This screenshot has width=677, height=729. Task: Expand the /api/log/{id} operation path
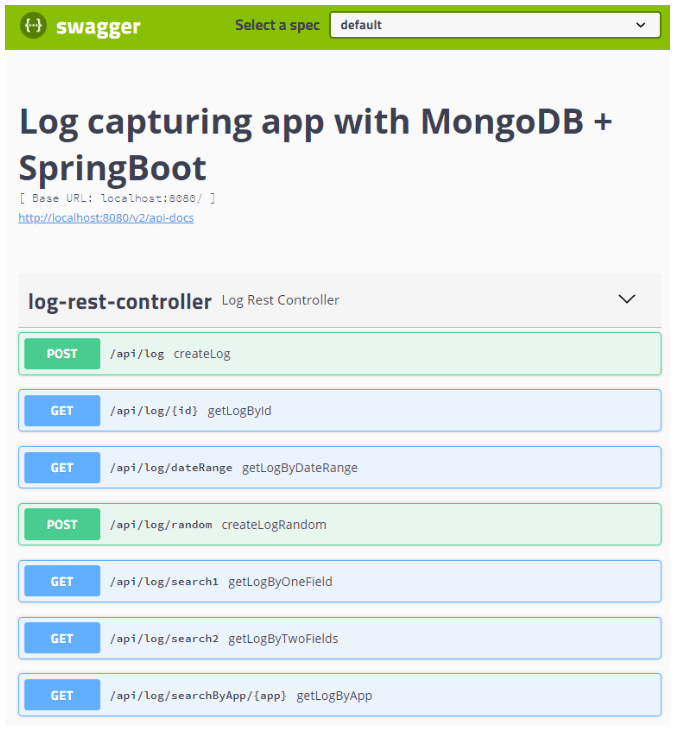pyautogui.click(x=154, y=411)
